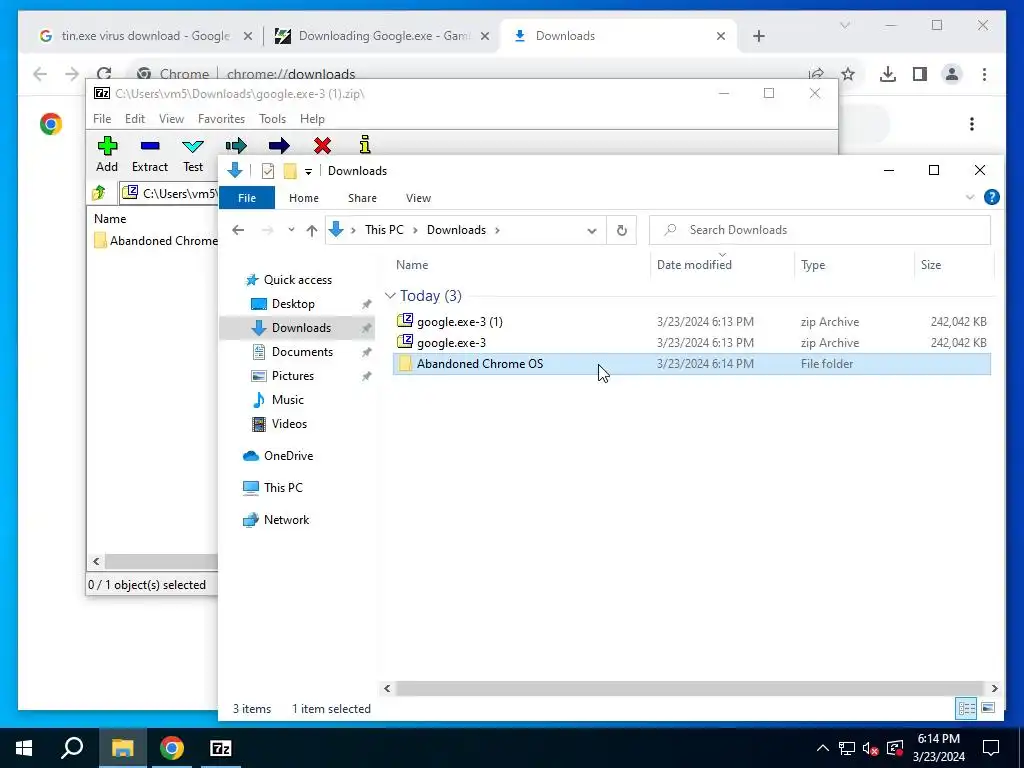Switch to the Explorer View ribbon tab
The width and height of the screenshot is (1024, 768).
pos(418,198)
